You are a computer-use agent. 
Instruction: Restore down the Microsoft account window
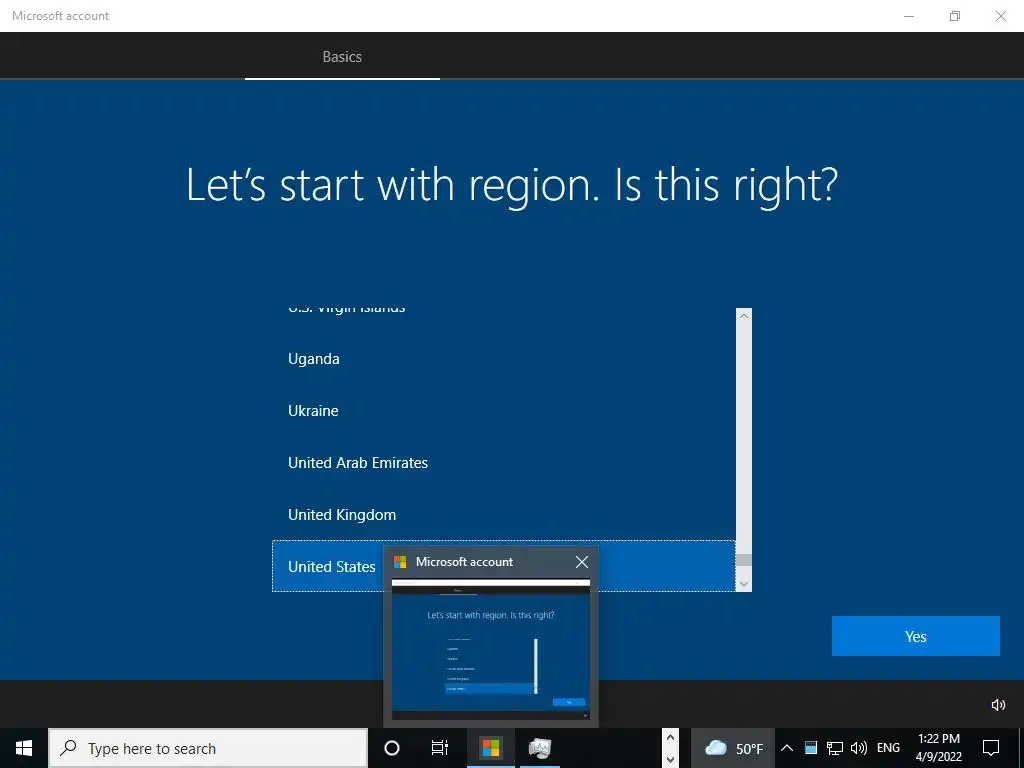click(x=955, y=16)
